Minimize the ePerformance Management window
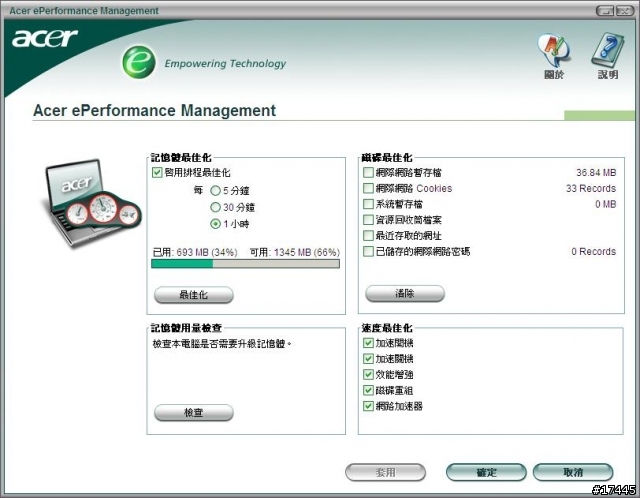Viewport: 640px width, 498px height. tap(605, 11)
